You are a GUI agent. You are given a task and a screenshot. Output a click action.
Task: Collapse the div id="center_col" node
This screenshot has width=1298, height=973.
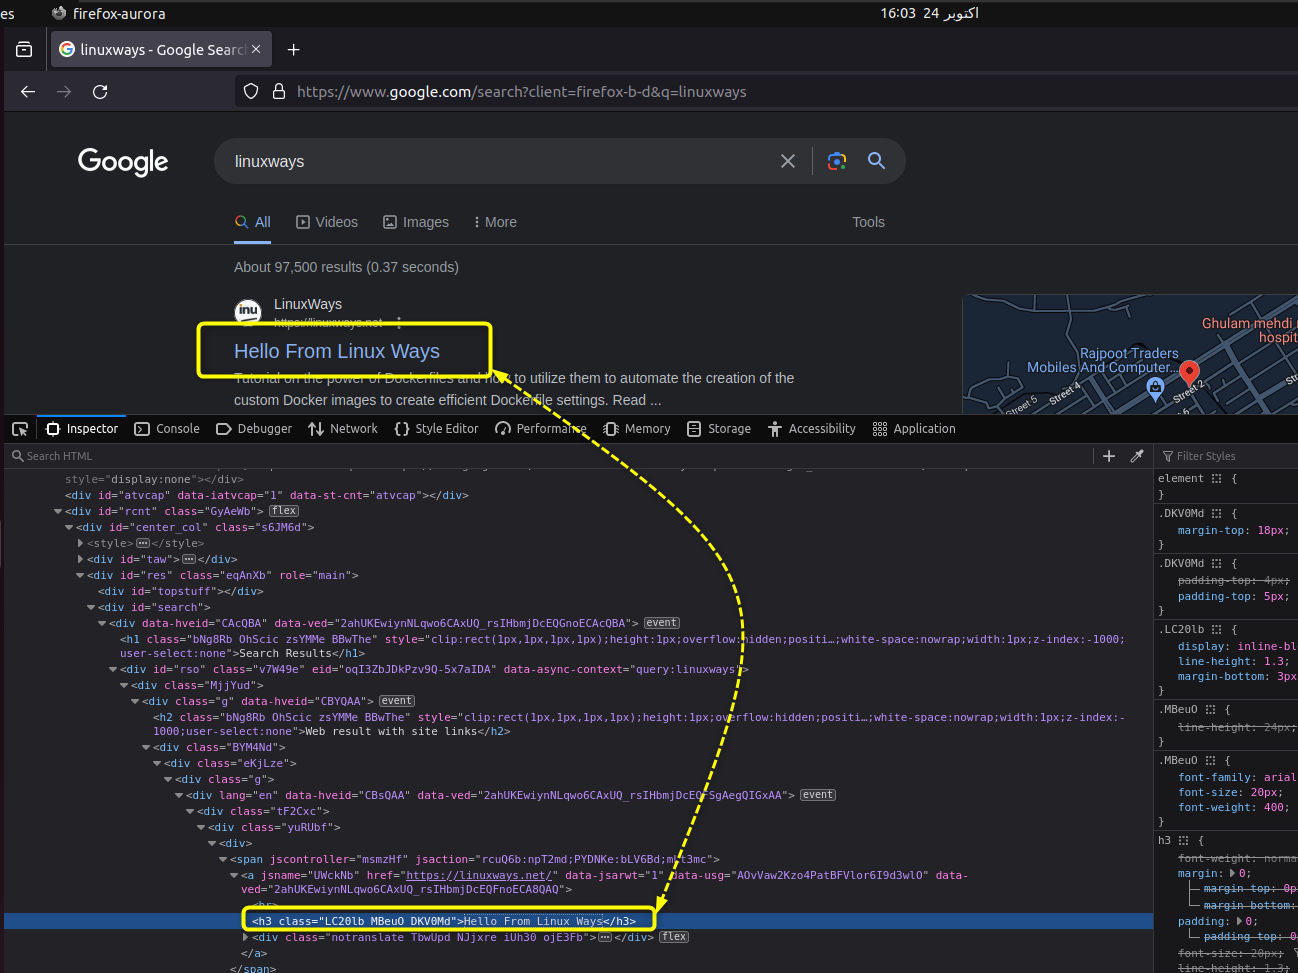[69, 527]
